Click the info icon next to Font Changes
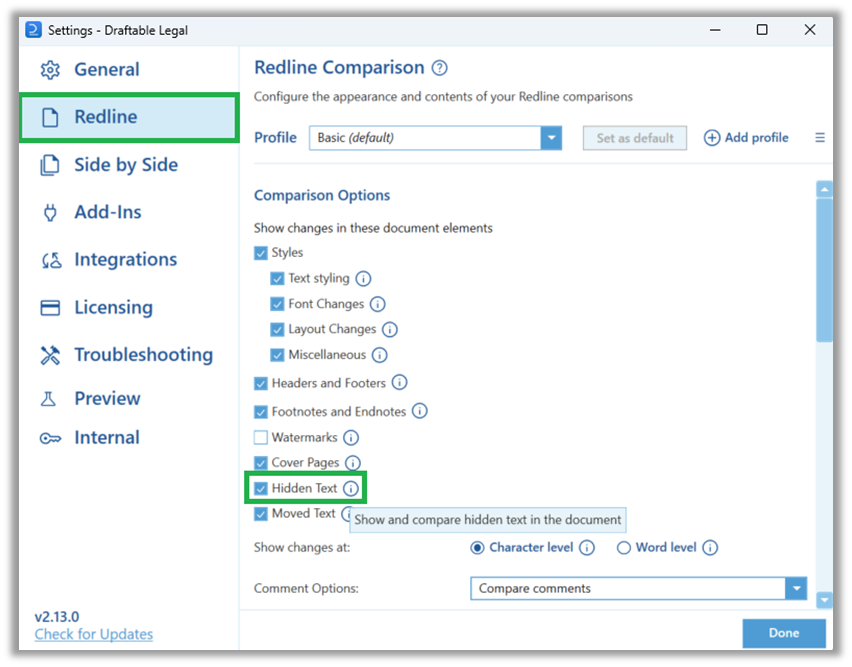Image resolution: width=852 pixels, height=667 pixels. coord(378,304)
